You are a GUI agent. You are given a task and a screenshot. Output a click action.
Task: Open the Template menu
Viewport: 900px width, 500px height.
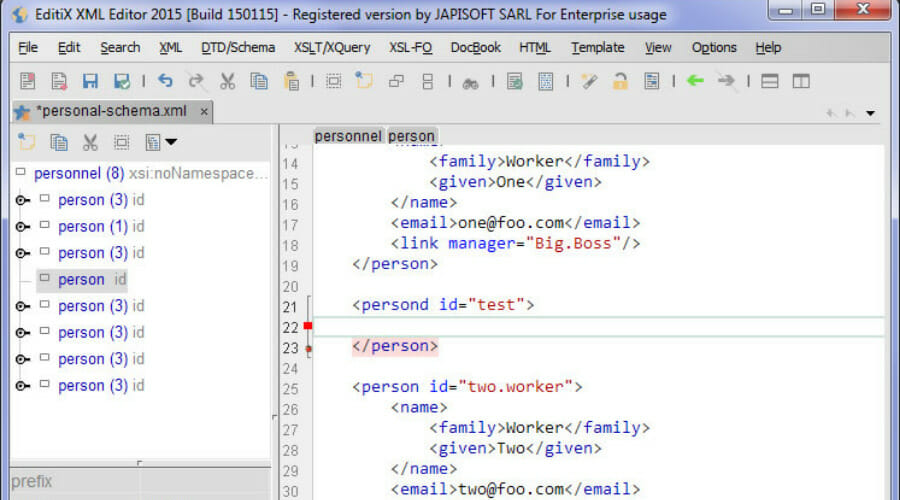598,48
